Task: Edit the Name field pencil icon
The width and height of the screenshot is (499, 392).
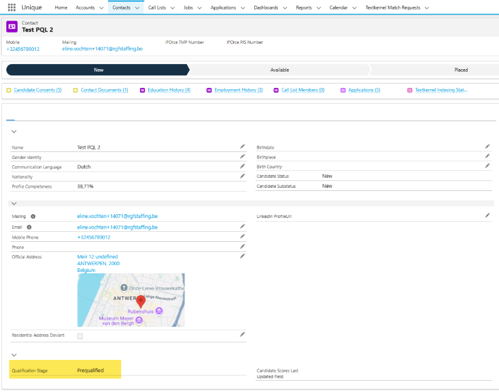Action: coord(242,147)
